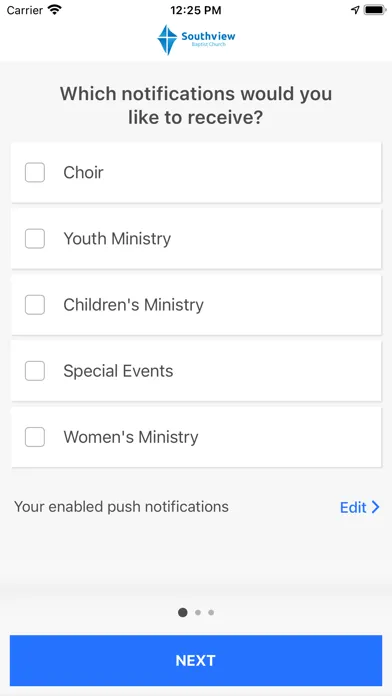Tap the Special Events row label
Image resolution: width=392 pixels, height=696 pixels.
pos(118,371)
